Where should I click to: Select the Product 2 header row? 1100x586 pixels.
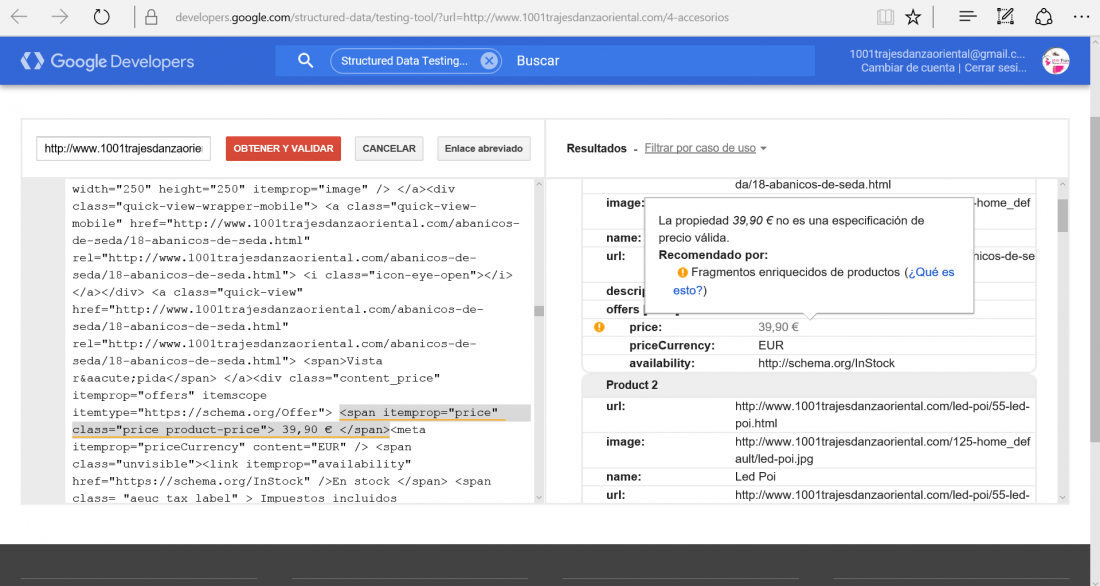809,385
